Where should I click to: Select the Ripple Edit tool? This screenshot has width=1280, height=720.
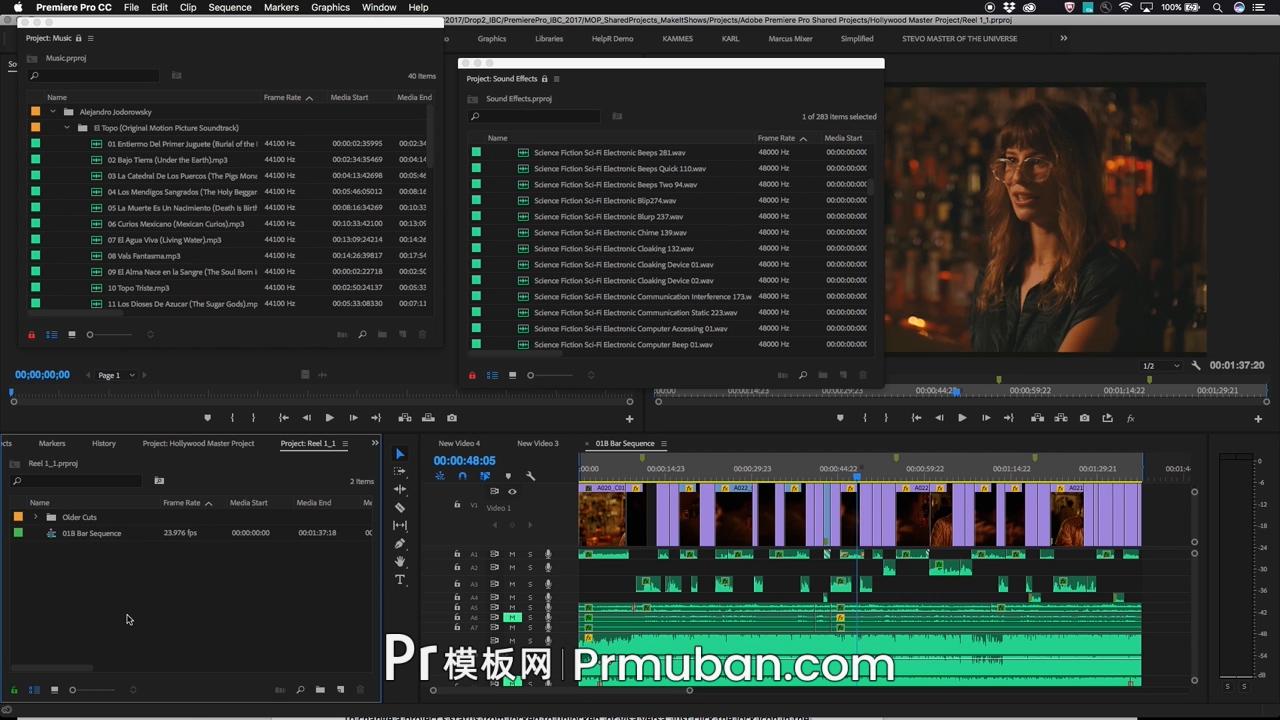point(400,489)
